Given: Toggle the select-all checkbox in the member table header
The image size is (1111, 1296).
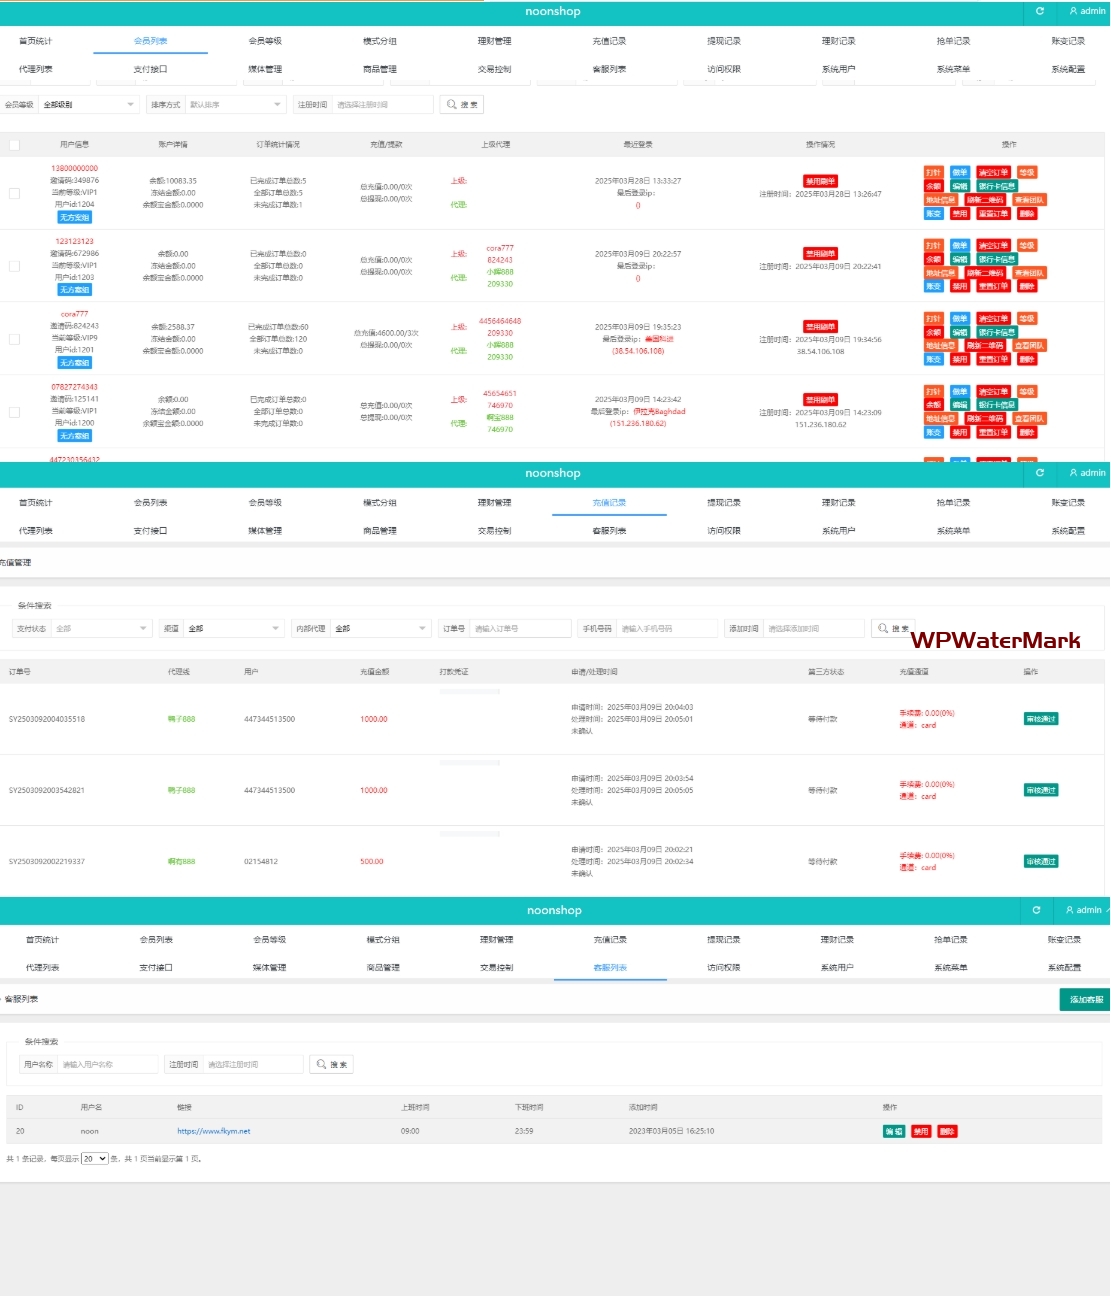Looking at the screenshot, I should pos(14,145).
